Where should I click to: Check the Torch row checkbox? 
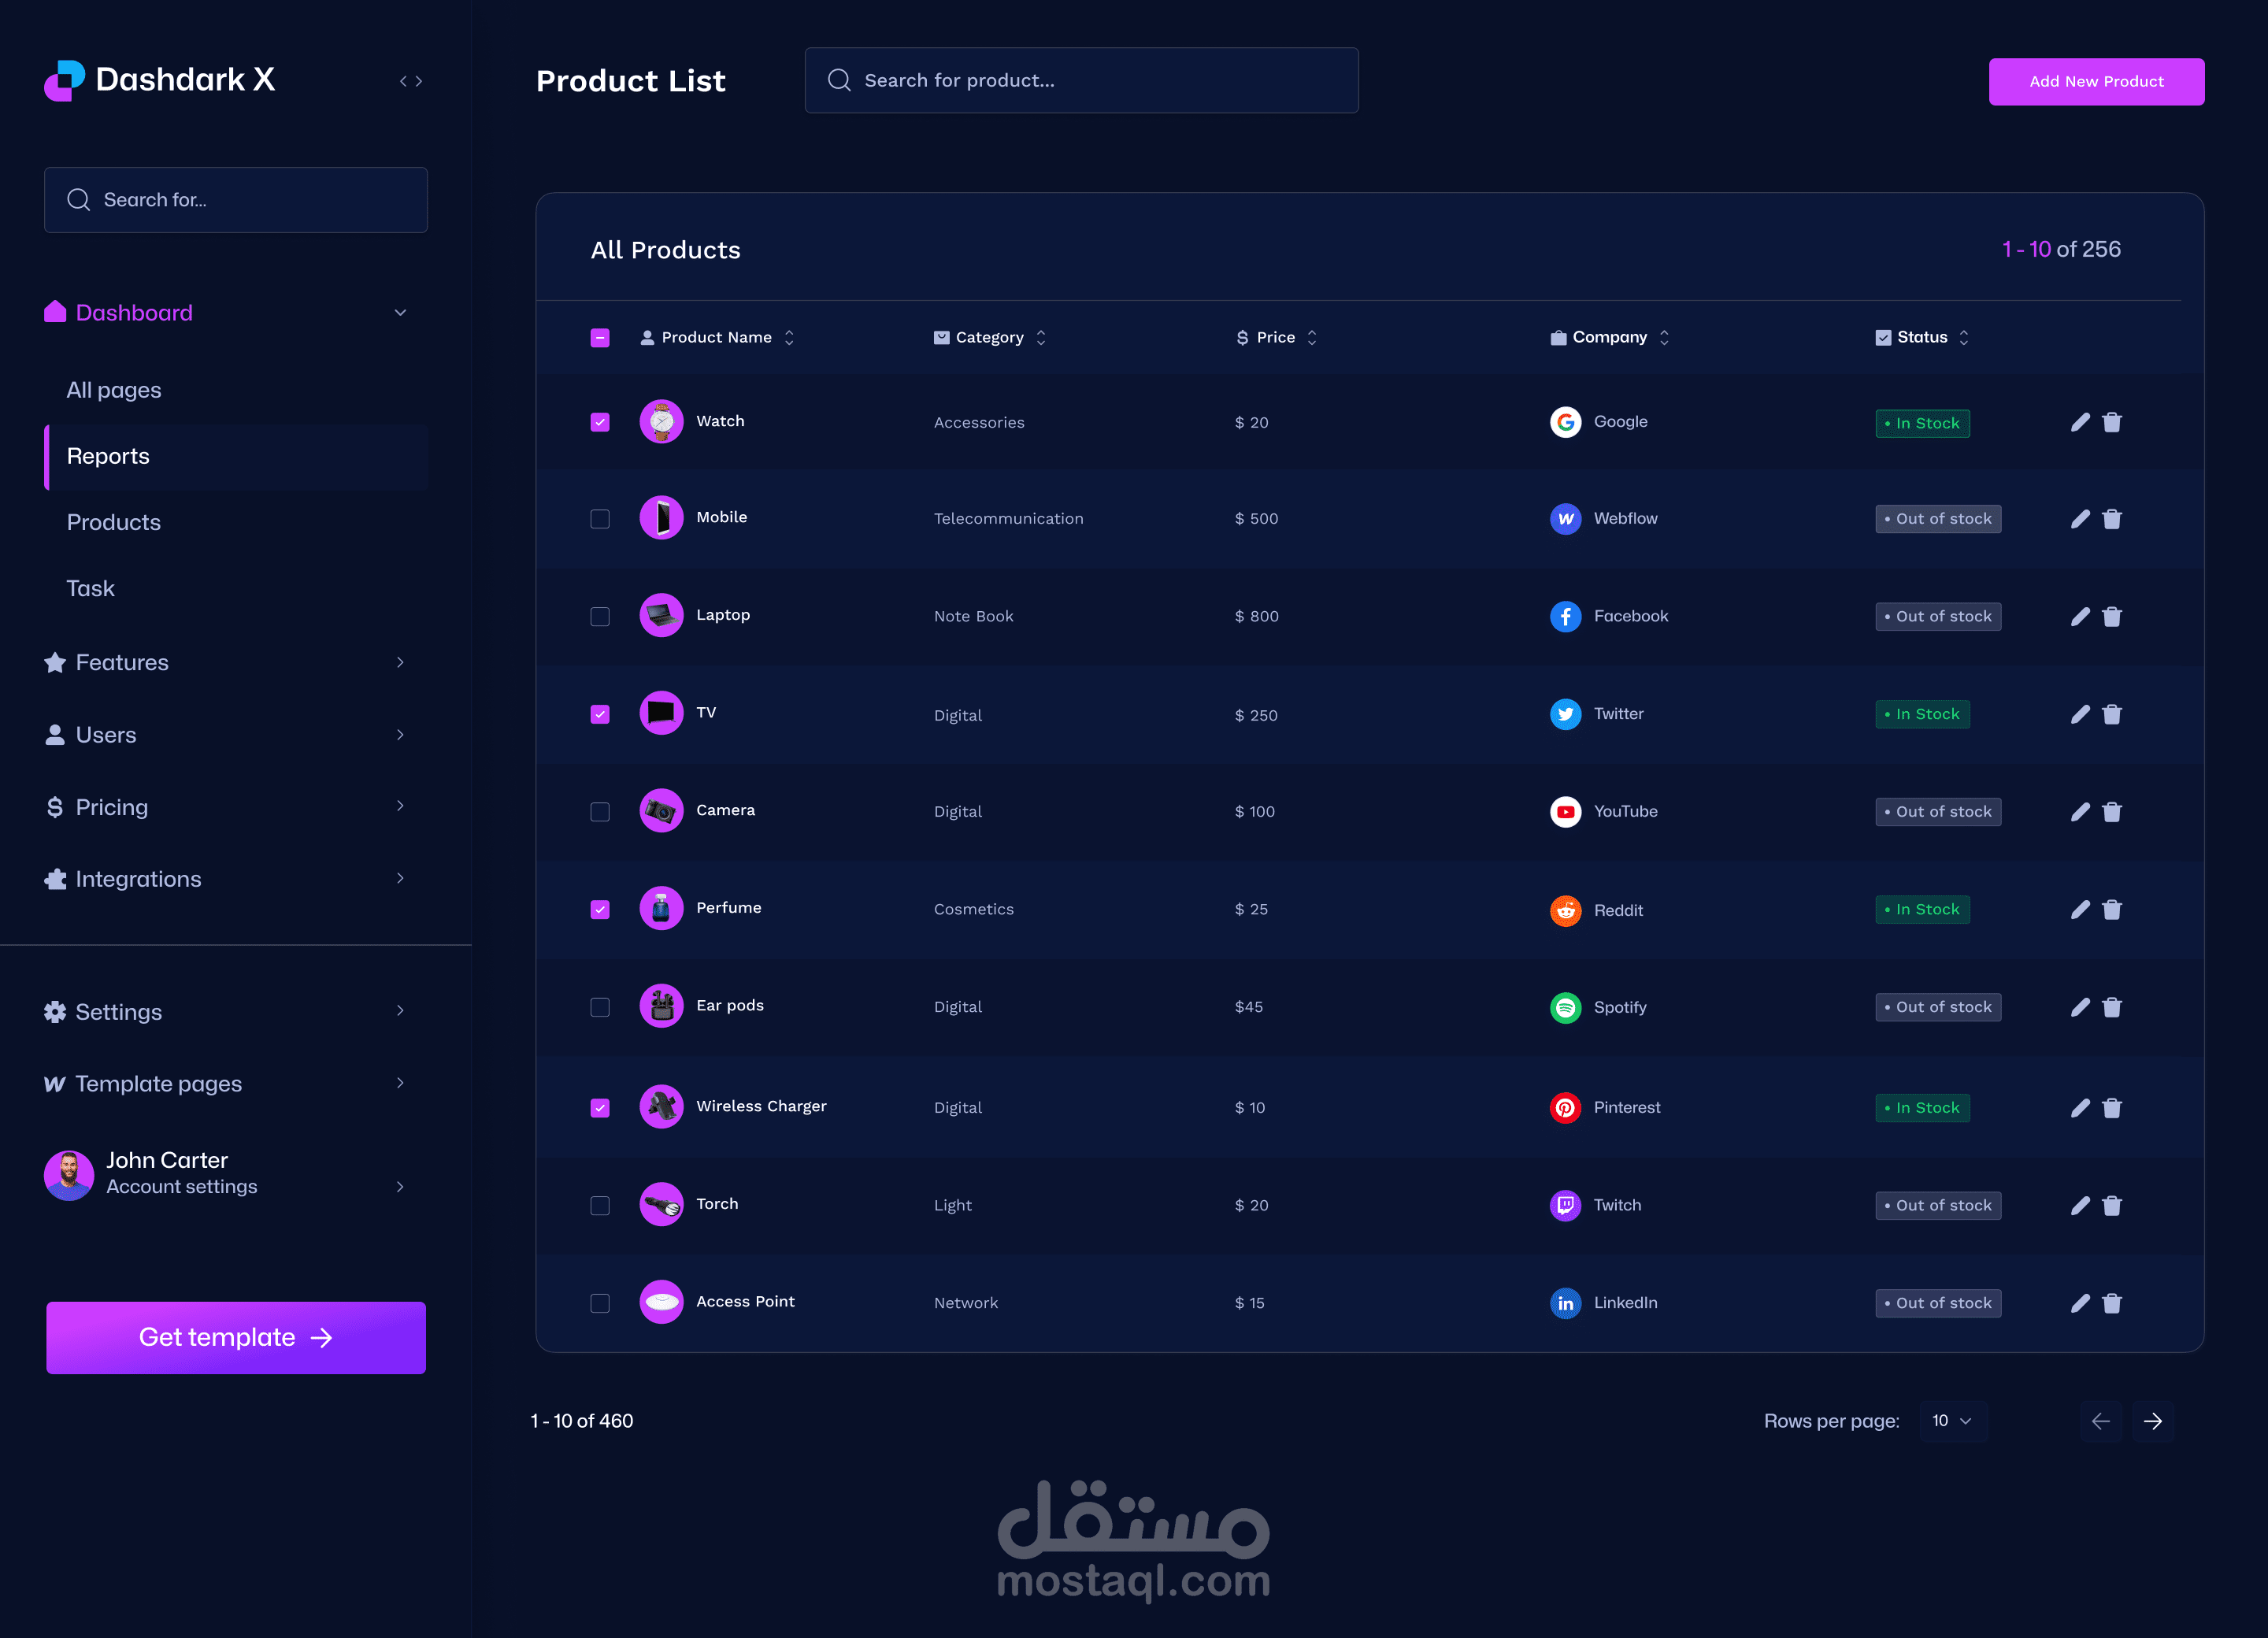pyautogui.click(x=600, y=1205)
